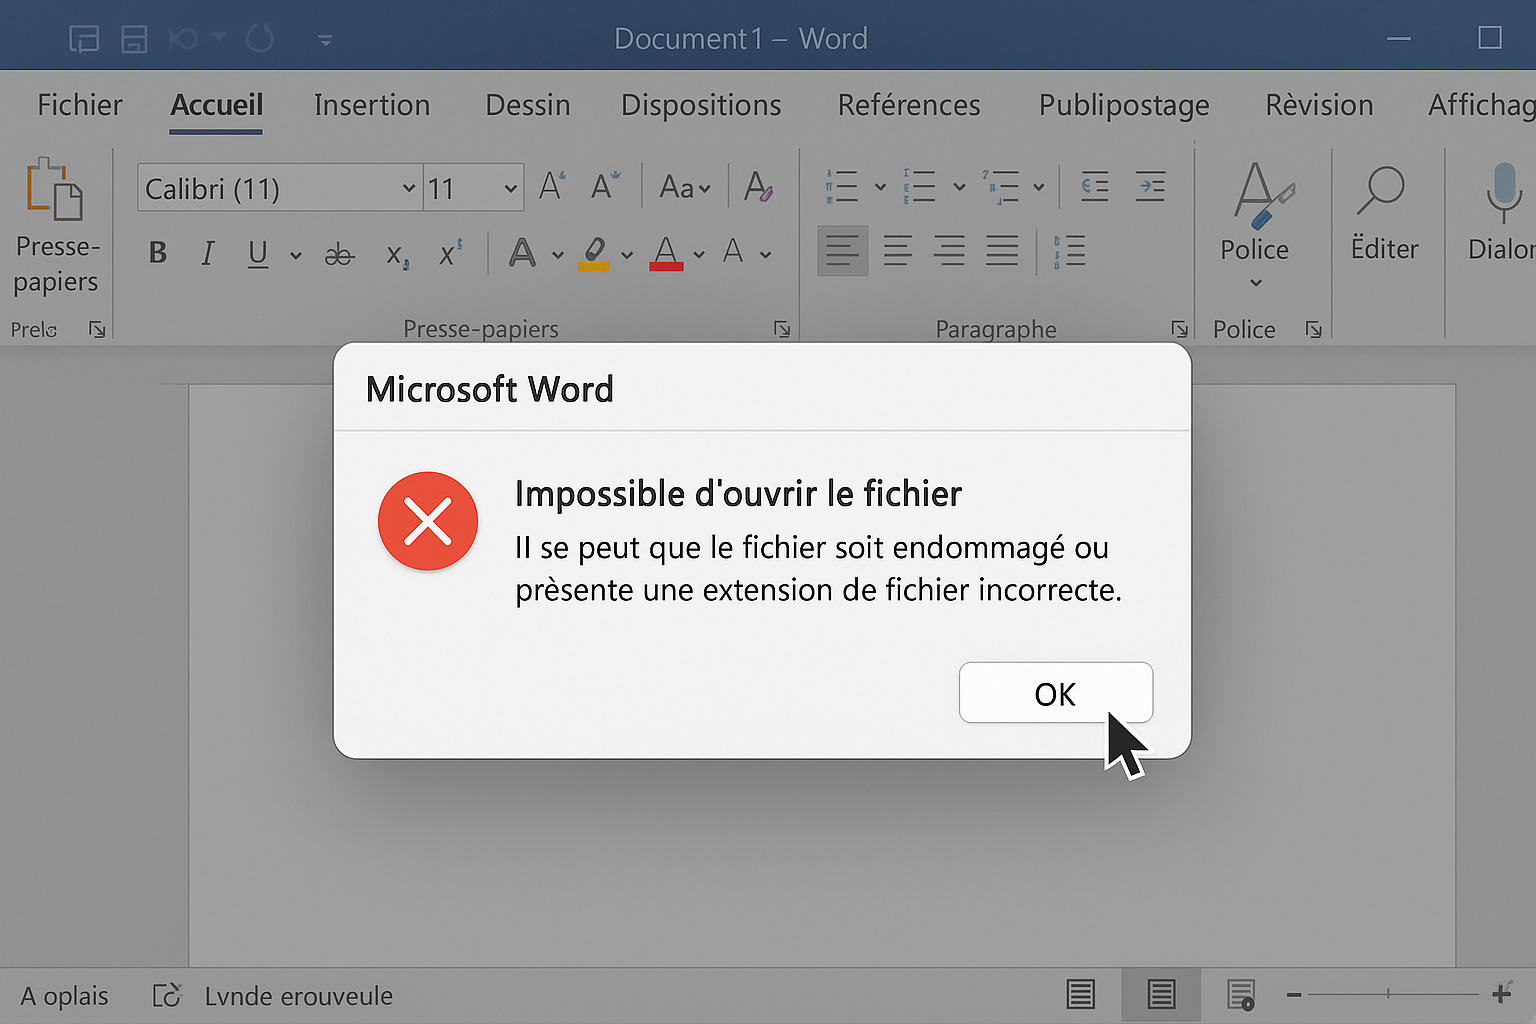
Task: Open the Fichier tab
Action: pos(80,105)
